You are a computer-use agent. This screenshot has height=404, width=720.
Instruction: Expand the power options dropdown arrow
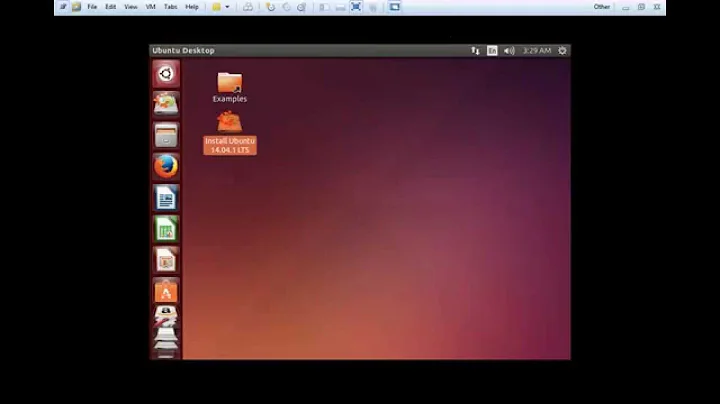pyautogui.click(x=227, y=7)
